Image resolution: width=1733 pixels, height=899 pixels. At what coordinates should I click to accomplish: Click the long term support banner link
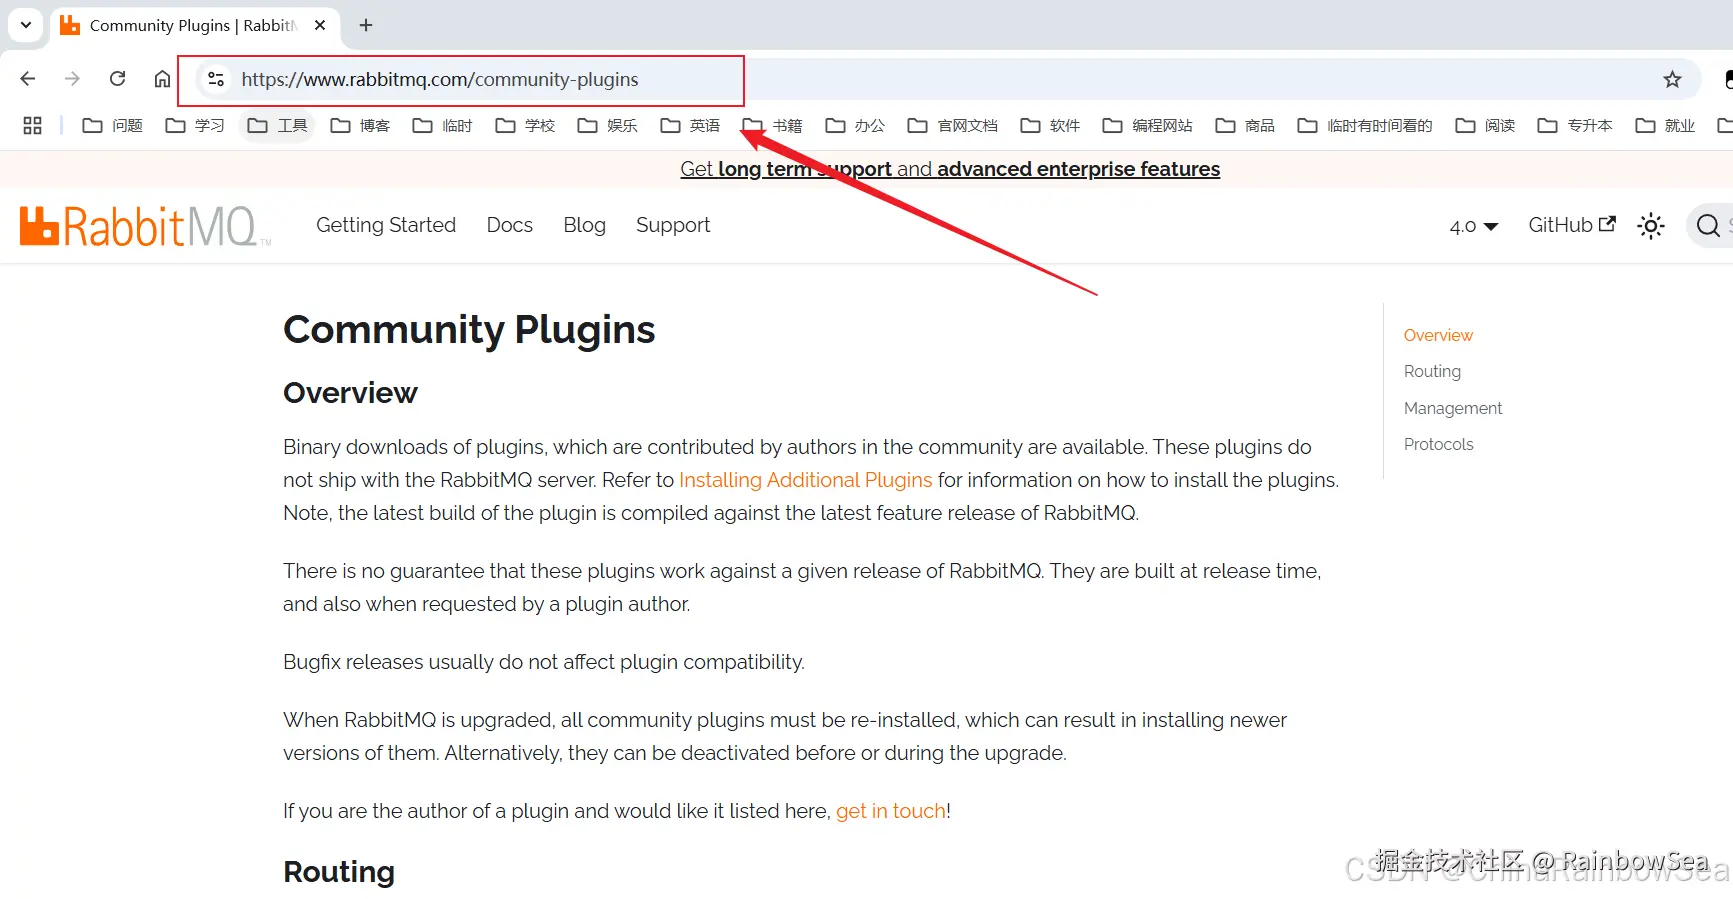(x=950, y=169)
